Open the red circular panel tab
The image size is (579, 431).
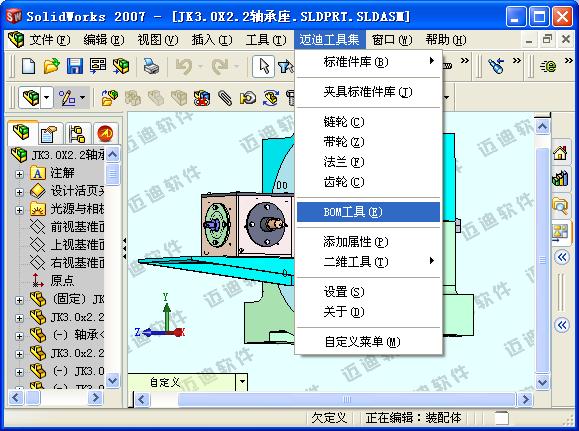(105, 133)
